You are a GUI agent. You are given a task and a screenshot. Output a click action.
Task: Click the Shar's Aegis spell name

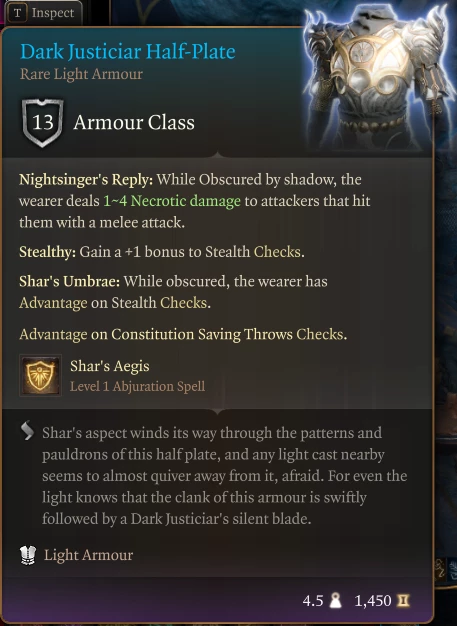110,366
